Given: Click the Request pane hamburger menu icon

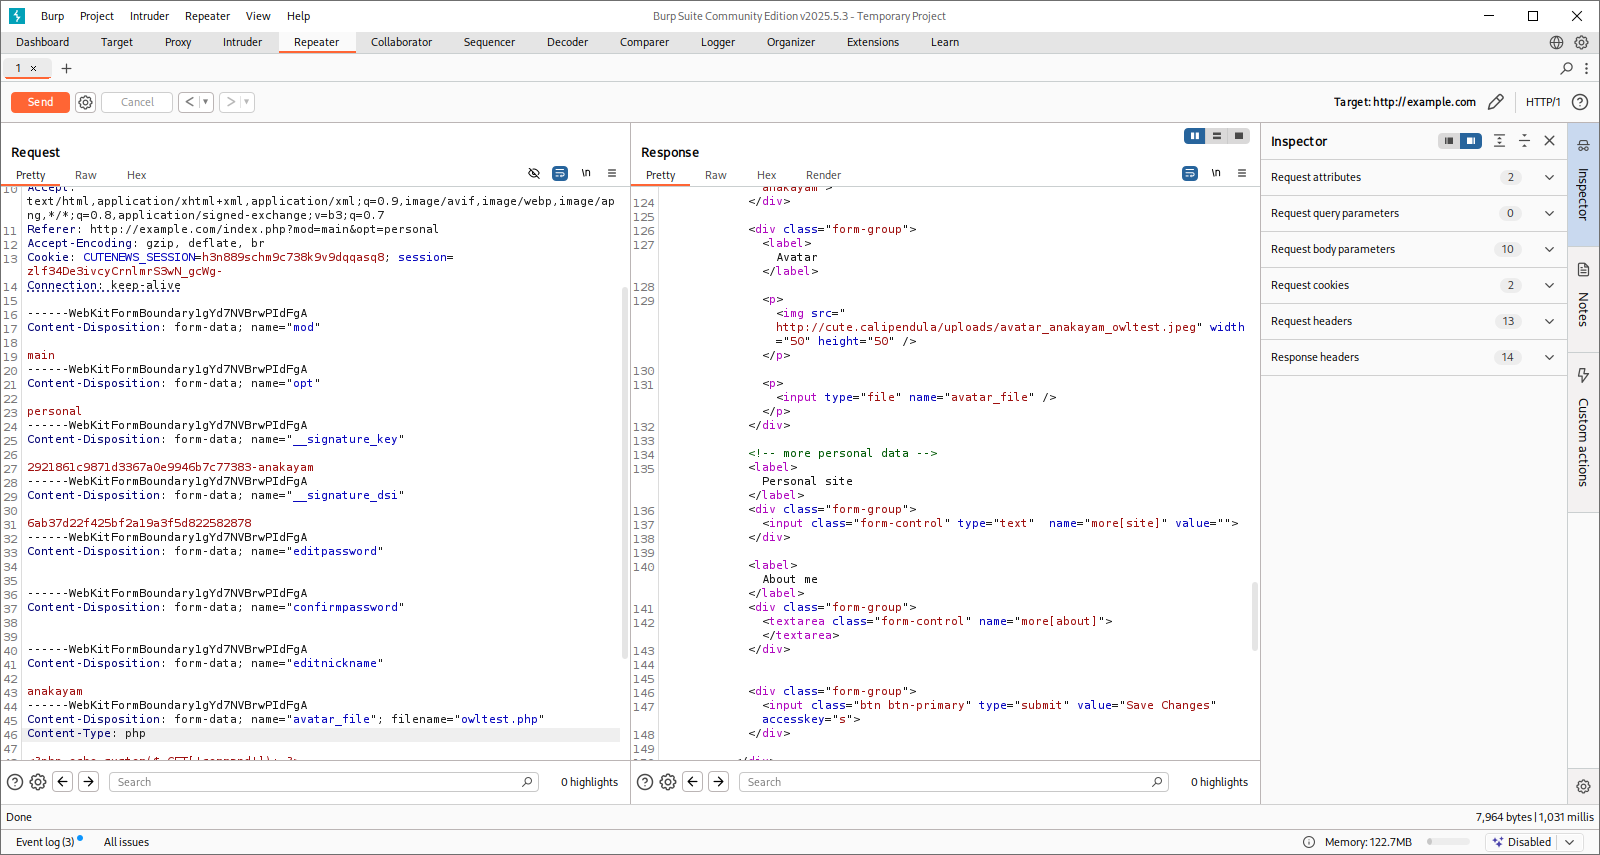Looking at the screenshot, I should (x=612, y=173).
